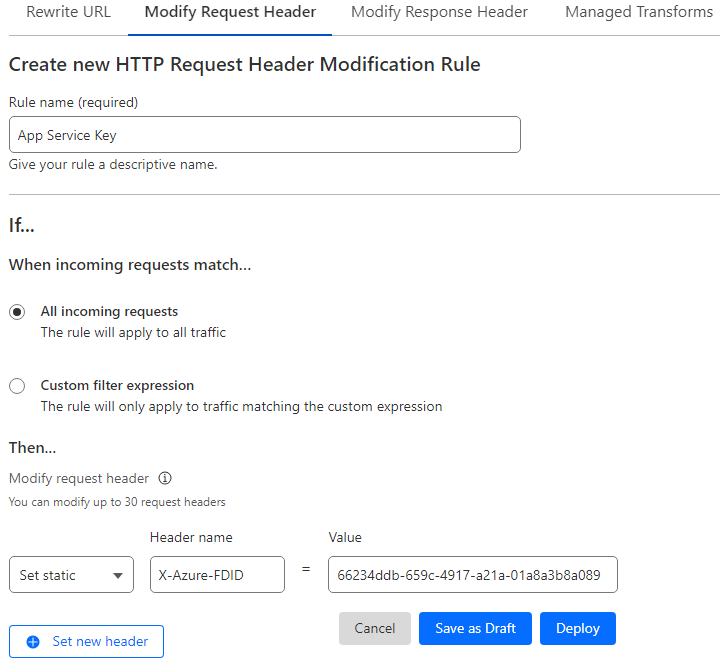Screen dimensions: 720x666
Task: Edit the header Value field
Action: 472,575
